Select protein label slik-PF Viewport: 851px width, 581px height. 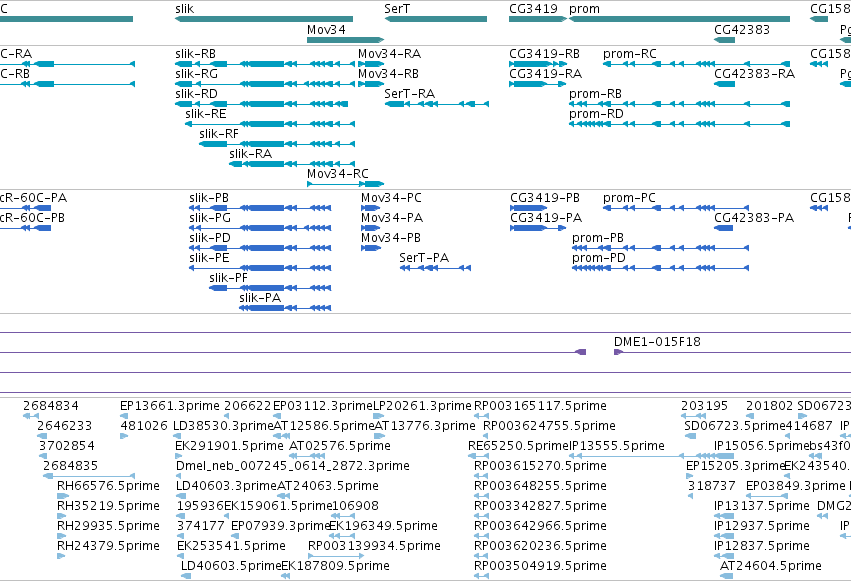pyautogui.click(x=228, y=278)
